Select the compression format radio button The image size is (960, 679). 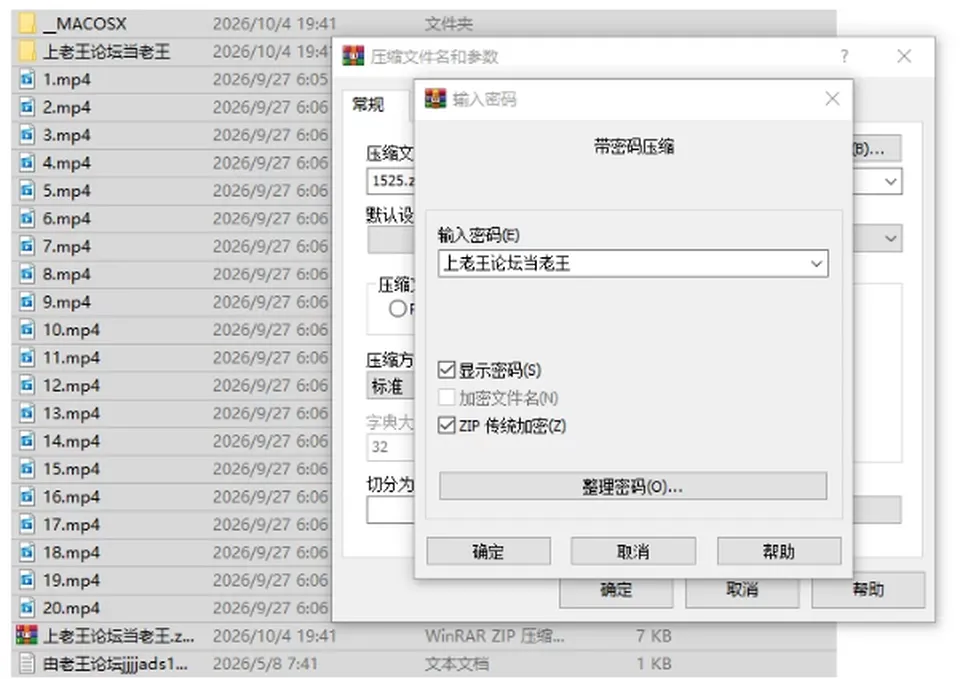pyautogui.click(x=398, y=309)
